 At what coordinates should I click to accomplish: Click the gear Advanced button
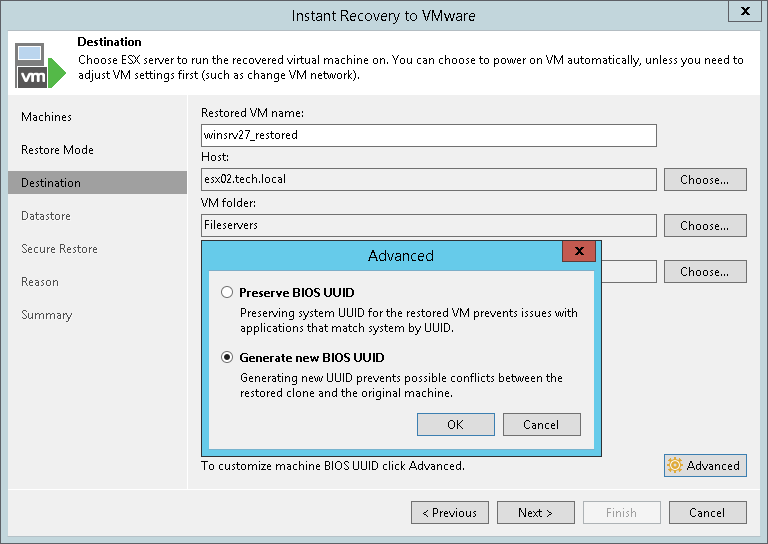[x=704, y=465]
